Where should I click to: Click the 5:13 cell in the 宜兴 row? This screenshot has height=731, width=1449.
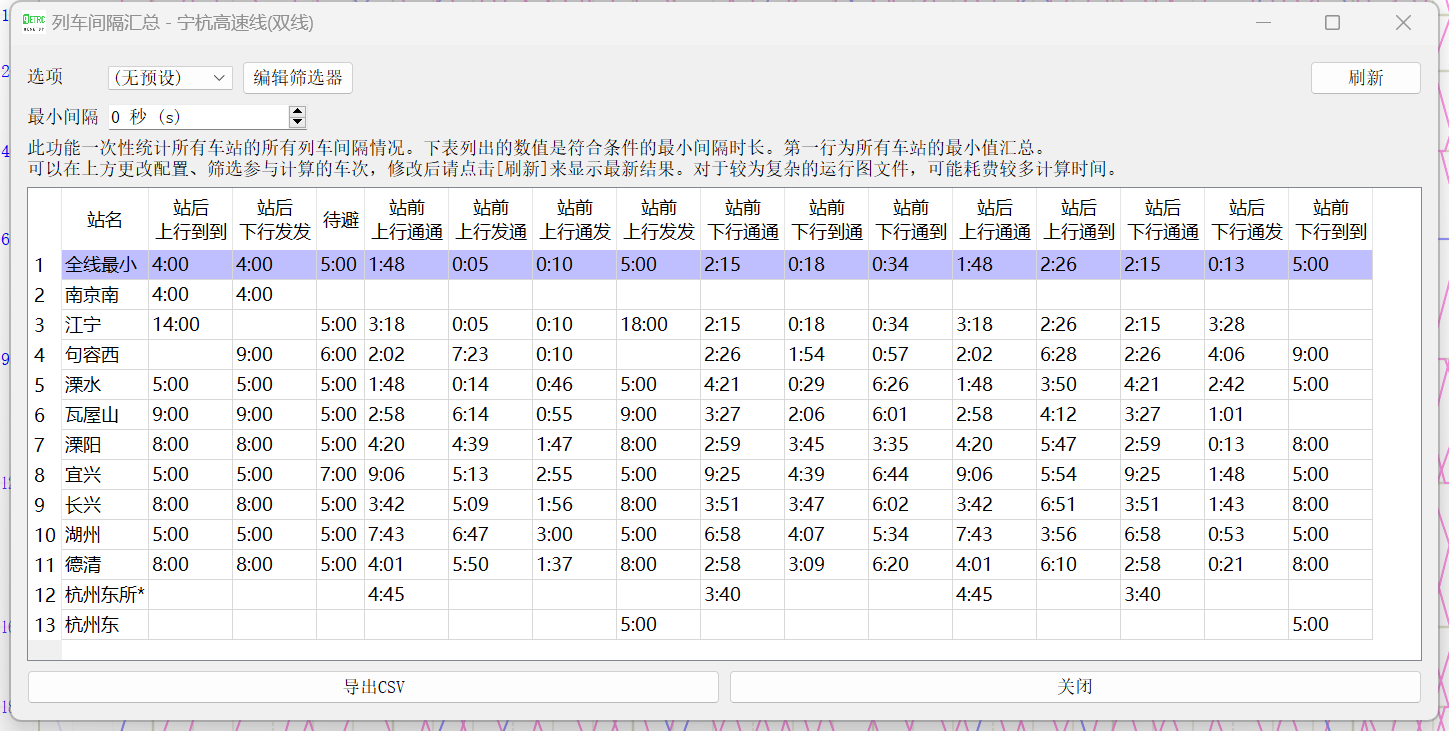tap(491, 475)
